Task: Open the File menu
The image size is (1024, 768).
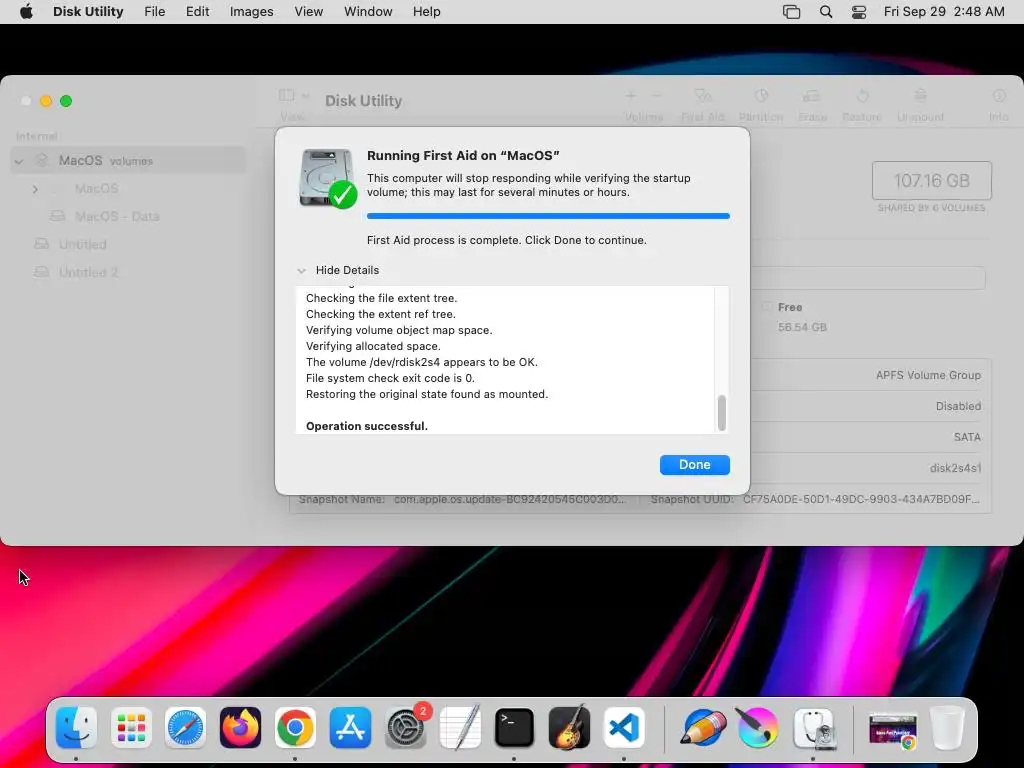Action: pyautogui.click(x=155, y=12)
